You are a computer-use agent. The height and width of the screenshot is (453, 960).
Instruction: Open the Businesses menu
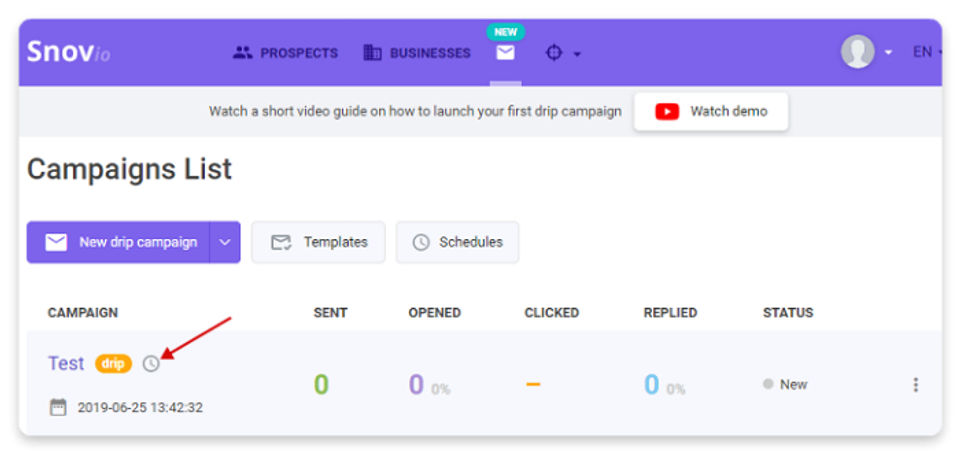[417, 53]
